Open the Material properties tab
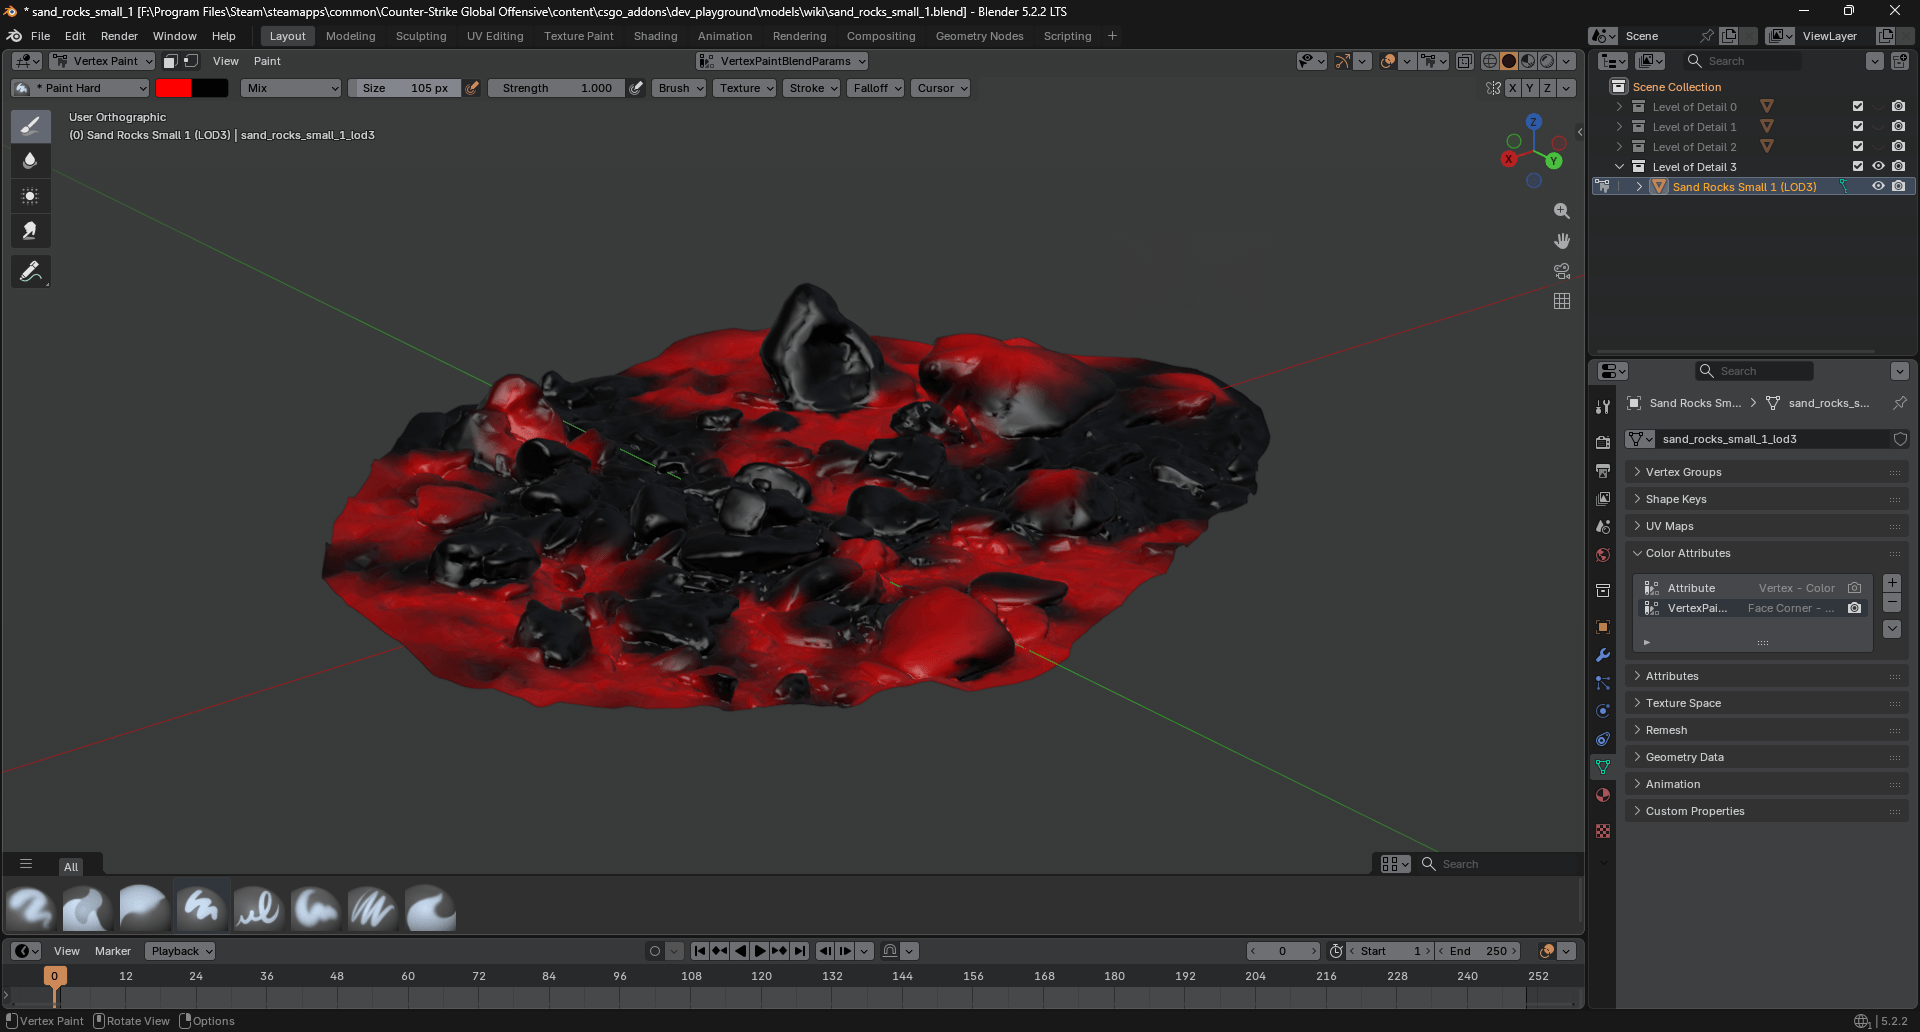Screen dimensions: 1920x1032 (x=1603, y=795)
